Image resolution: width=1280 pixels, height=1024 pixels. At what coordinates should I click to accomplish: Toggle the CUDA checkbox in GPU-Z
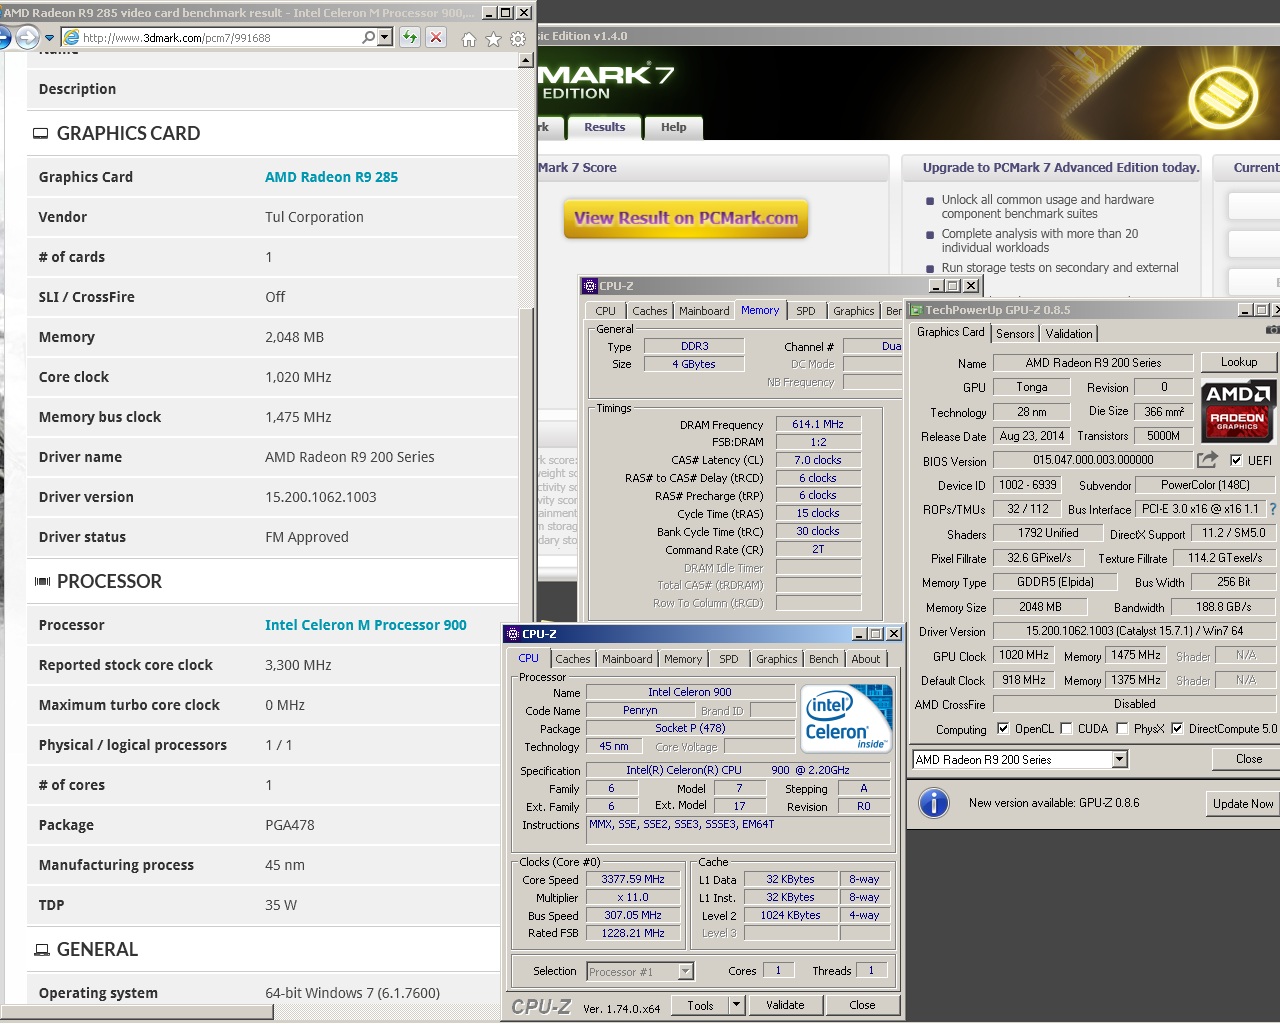pyautogui.click(x=1066, y=728)
